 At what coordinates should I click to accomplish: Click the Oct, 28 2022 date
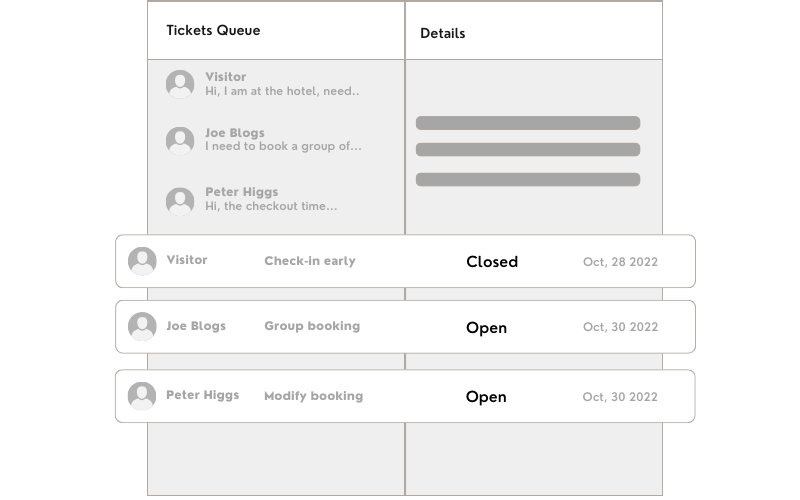(620, 262)
